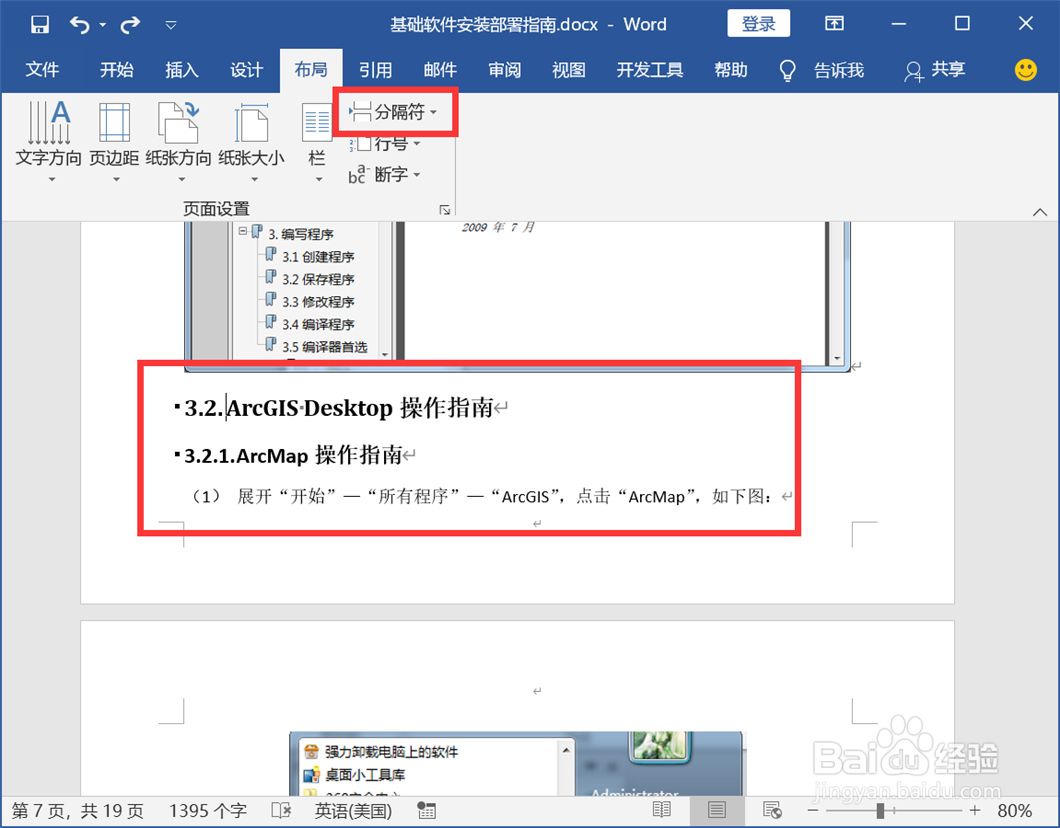
Task: Open the 开发工具 tab
Action: coord(650,70)
